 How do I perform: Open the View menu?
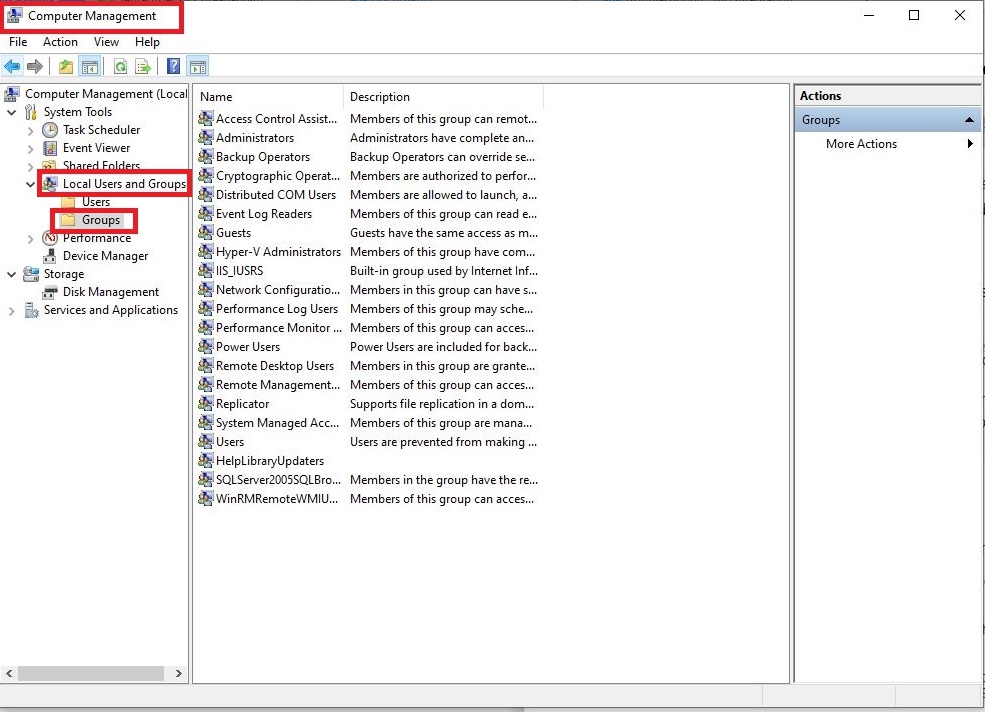pyautogui.click(x=106, y=42)
